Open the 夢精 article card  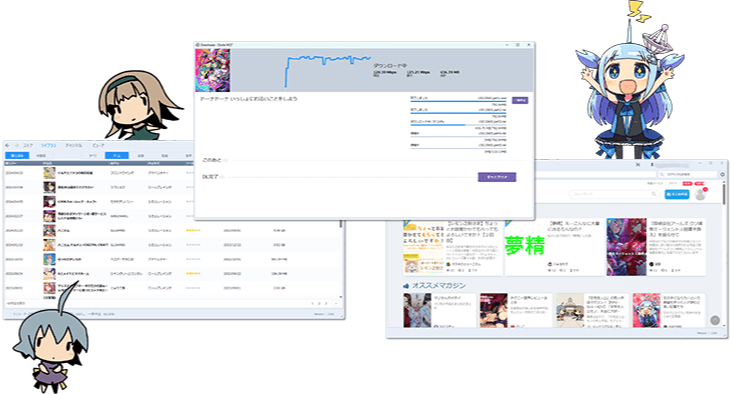point(554,246)
